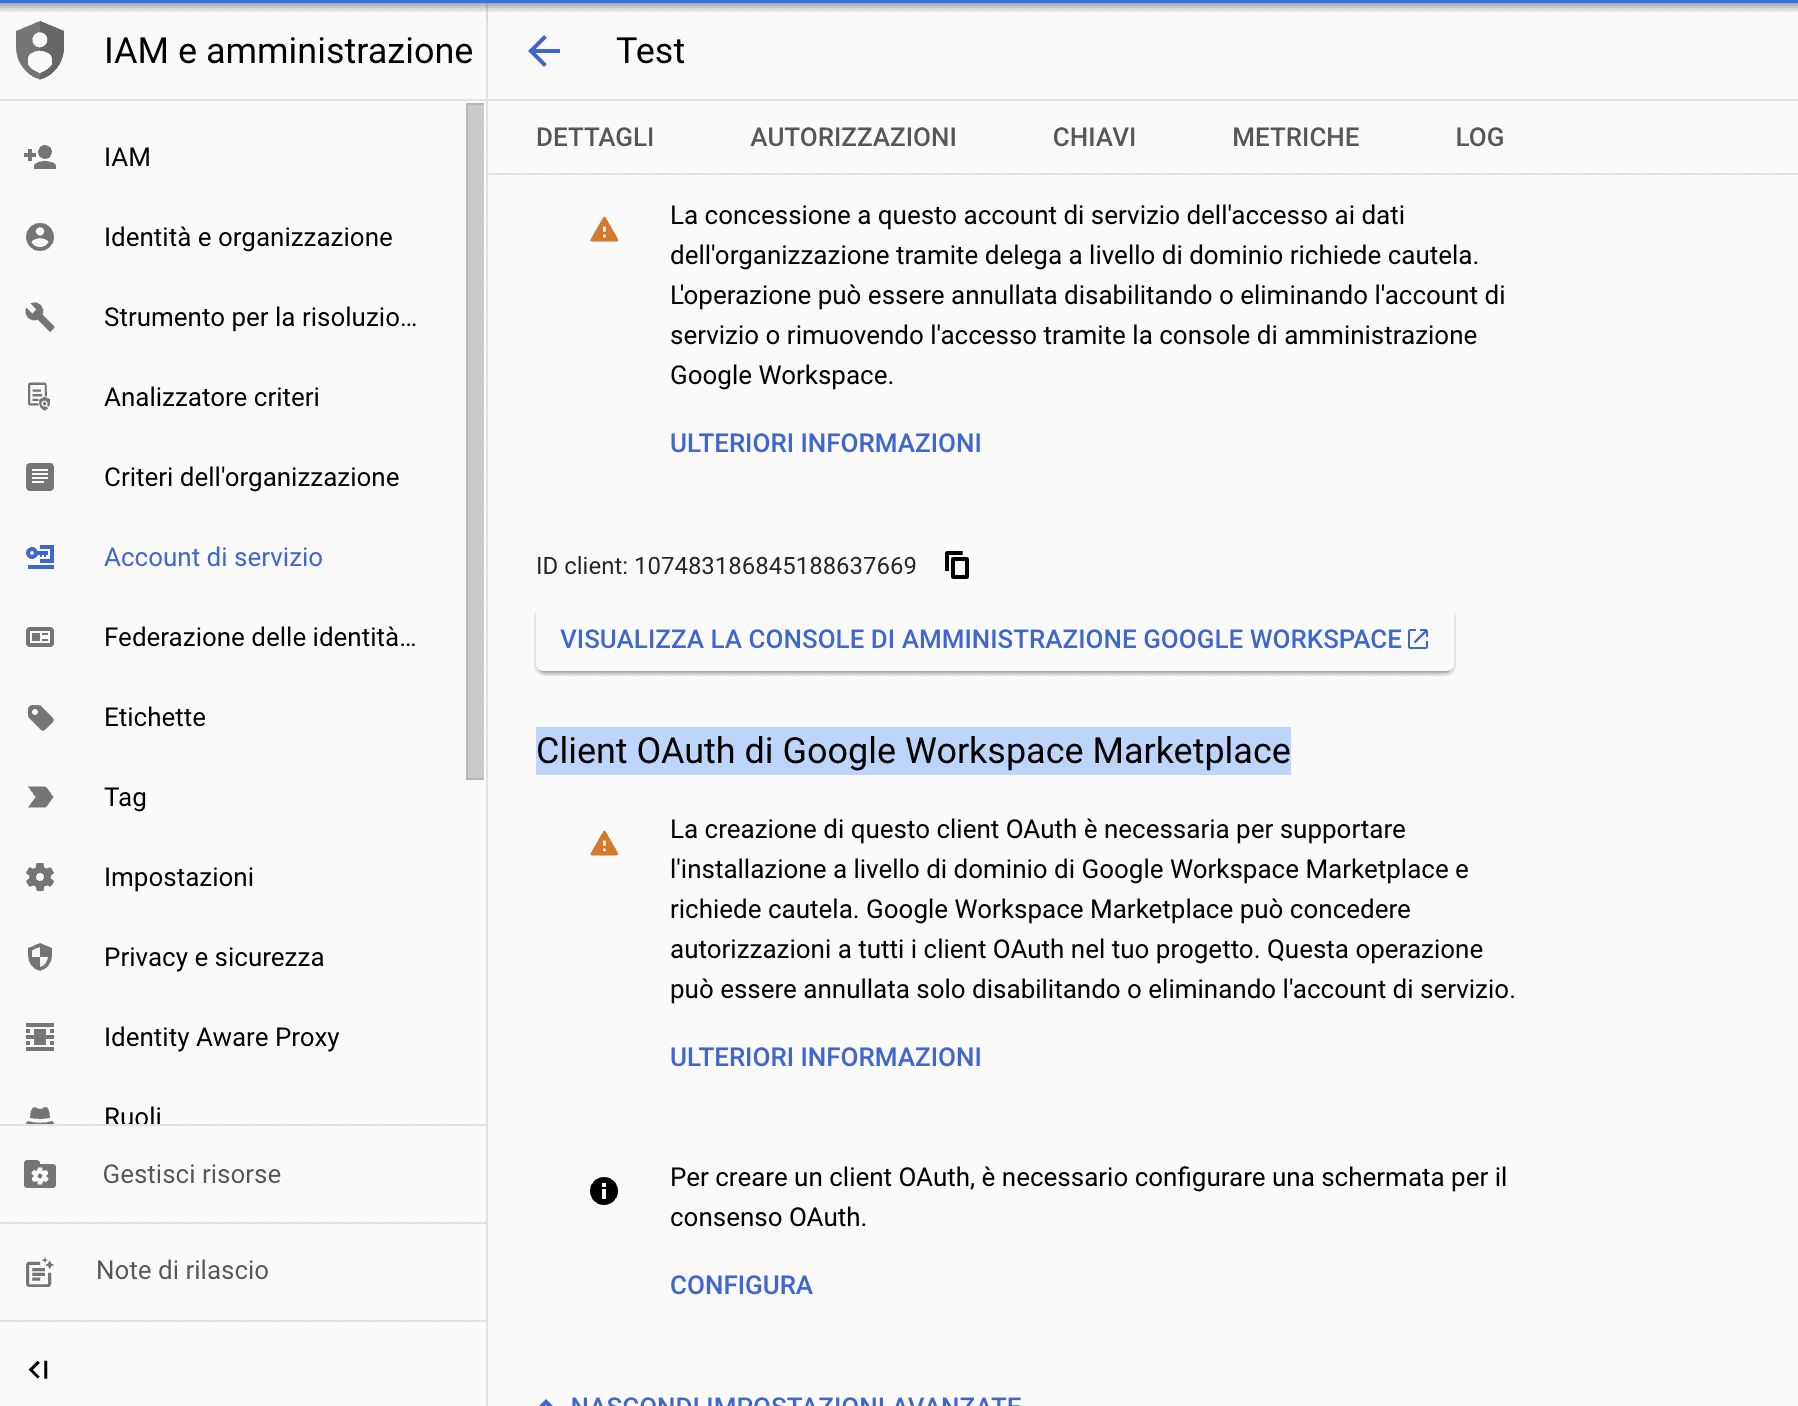Click the Impostazioni gear icon
The height and width of the screenshot is (1406, 1798).
pyautogui.click(x=40, y=877)
